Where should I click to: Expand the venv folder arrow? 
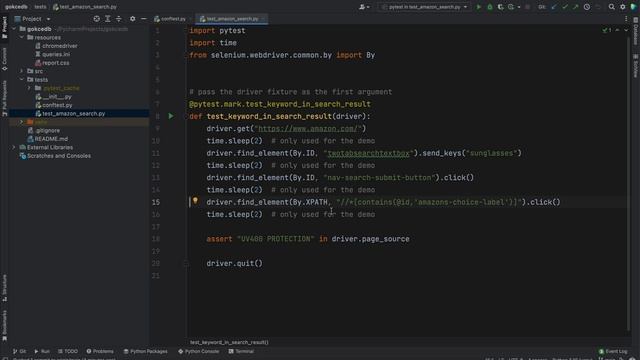22,122
